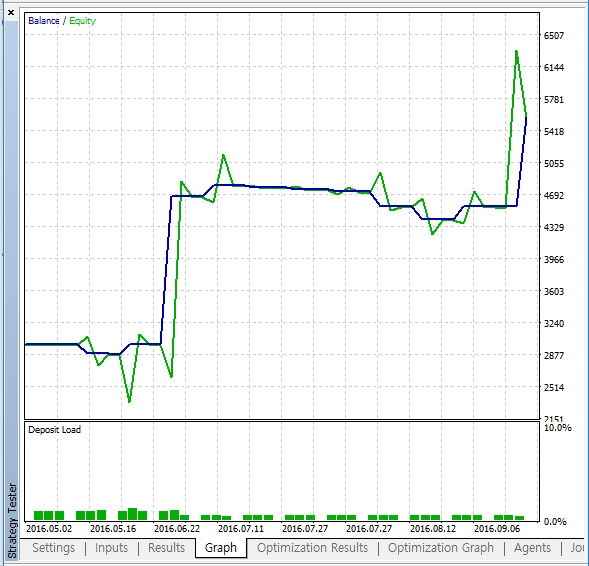This screenshot has width=589, height=566.
Task: Click the 2877 axis value
Action: (x=554, y=355)
